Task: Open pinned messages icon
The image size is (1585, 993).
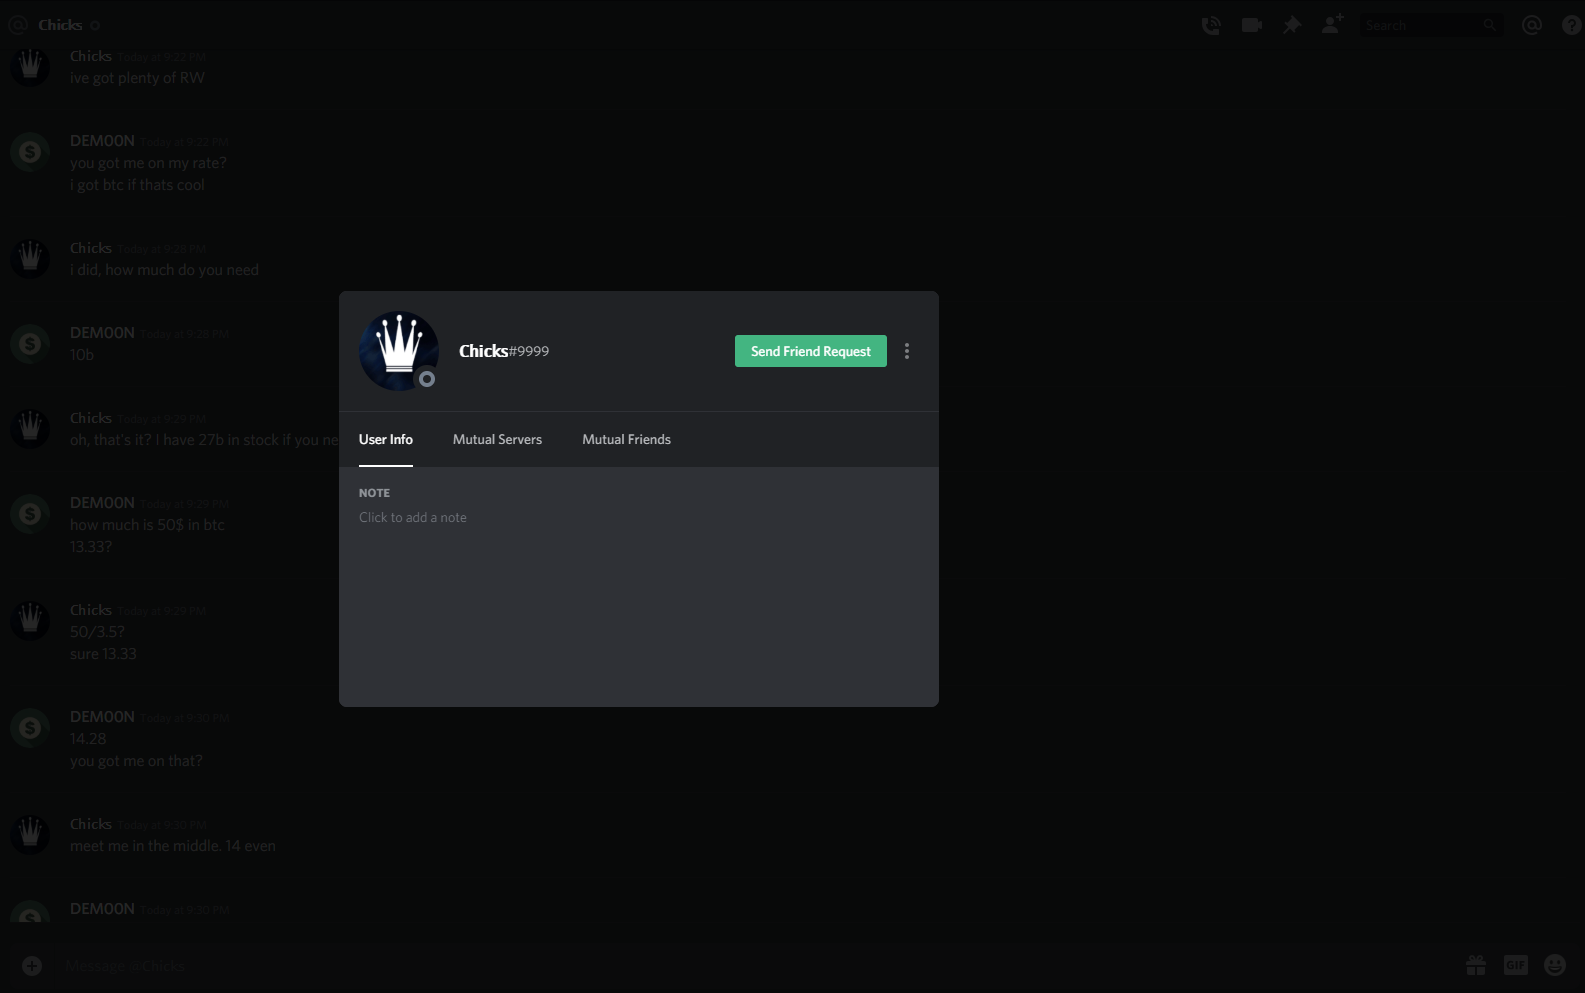Action: tap(1292, 25)
